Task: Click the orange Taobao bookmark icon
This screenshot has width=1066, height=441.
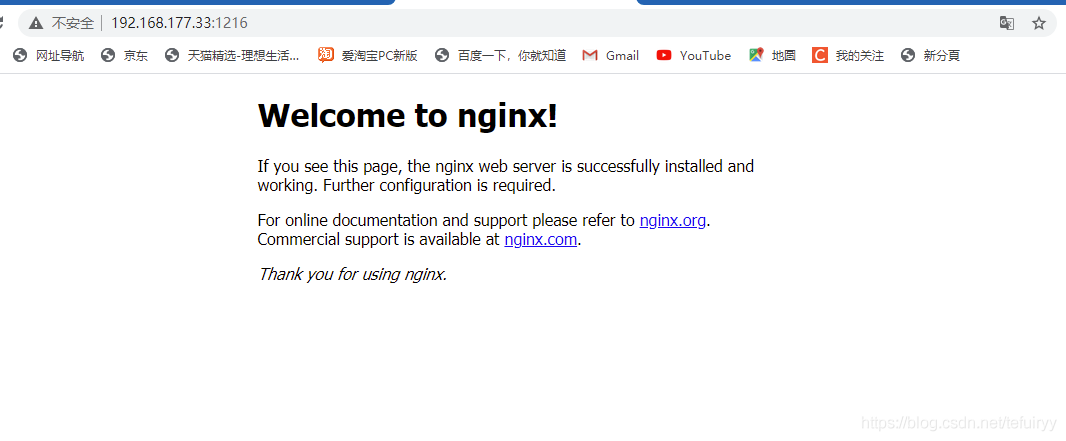Action: (x=326, y=55)
